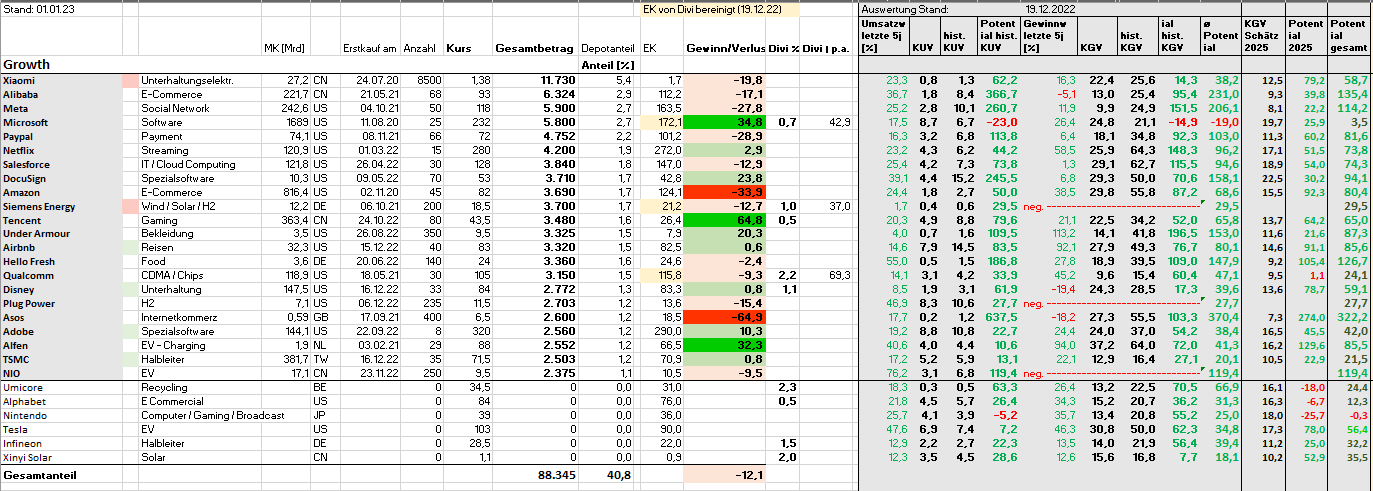Image resolution: width=1373 pixels, height=491 pixels.
Task: Click the 'Computer / Gaming / Broadcast' sector cell
Action: coord(212,416)
